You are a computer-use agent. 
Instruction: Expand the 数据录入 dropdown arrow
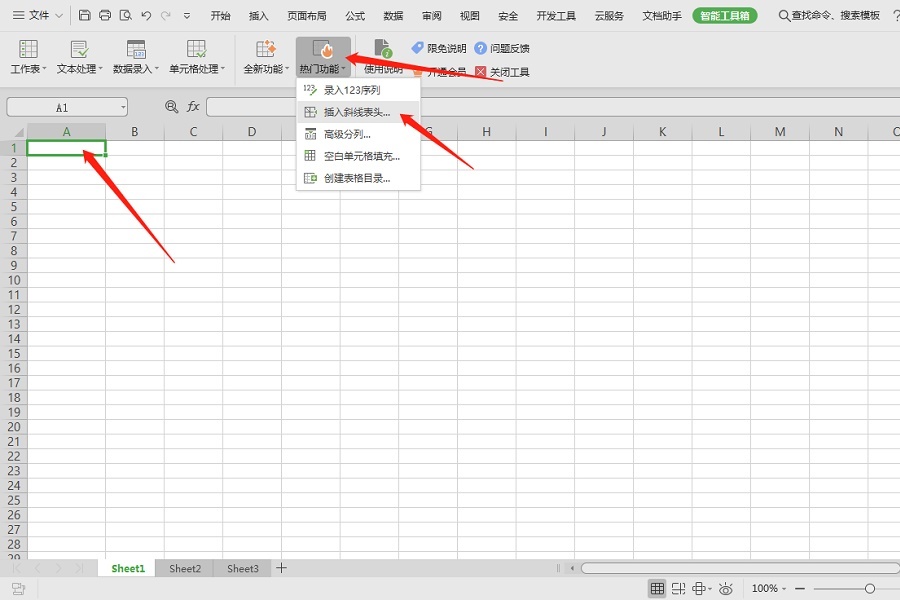coord(155,68)
